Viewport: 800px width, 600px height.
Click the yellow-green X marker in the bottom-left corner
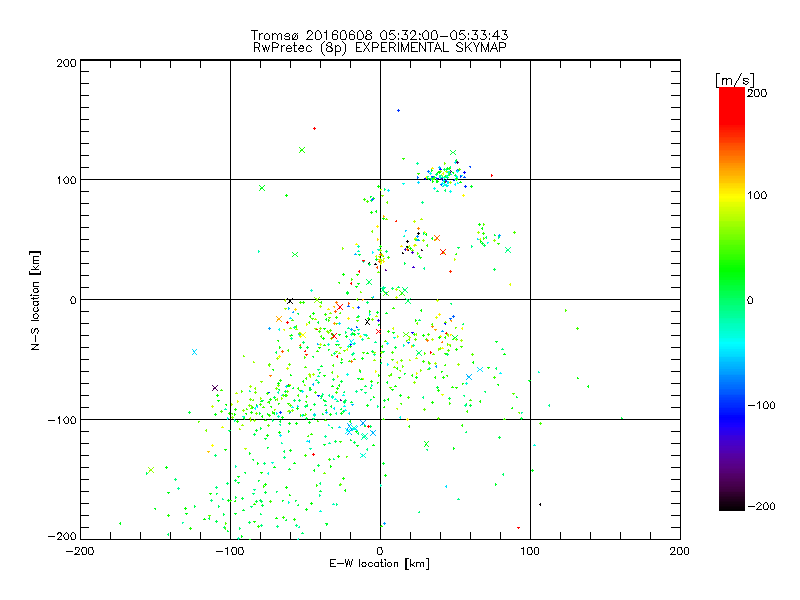pyautogui.click(x=151, y=470)
